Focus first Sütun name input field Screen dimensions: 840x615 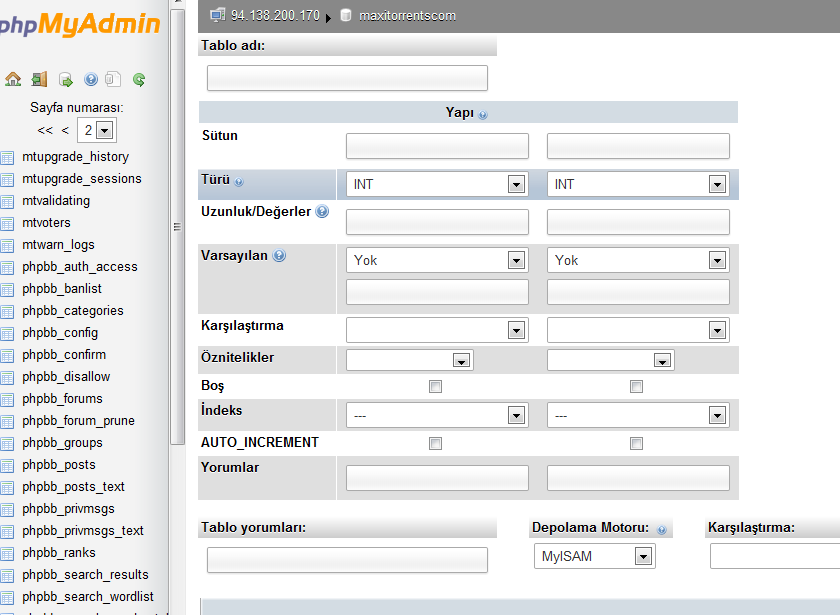tap(437, 146)
